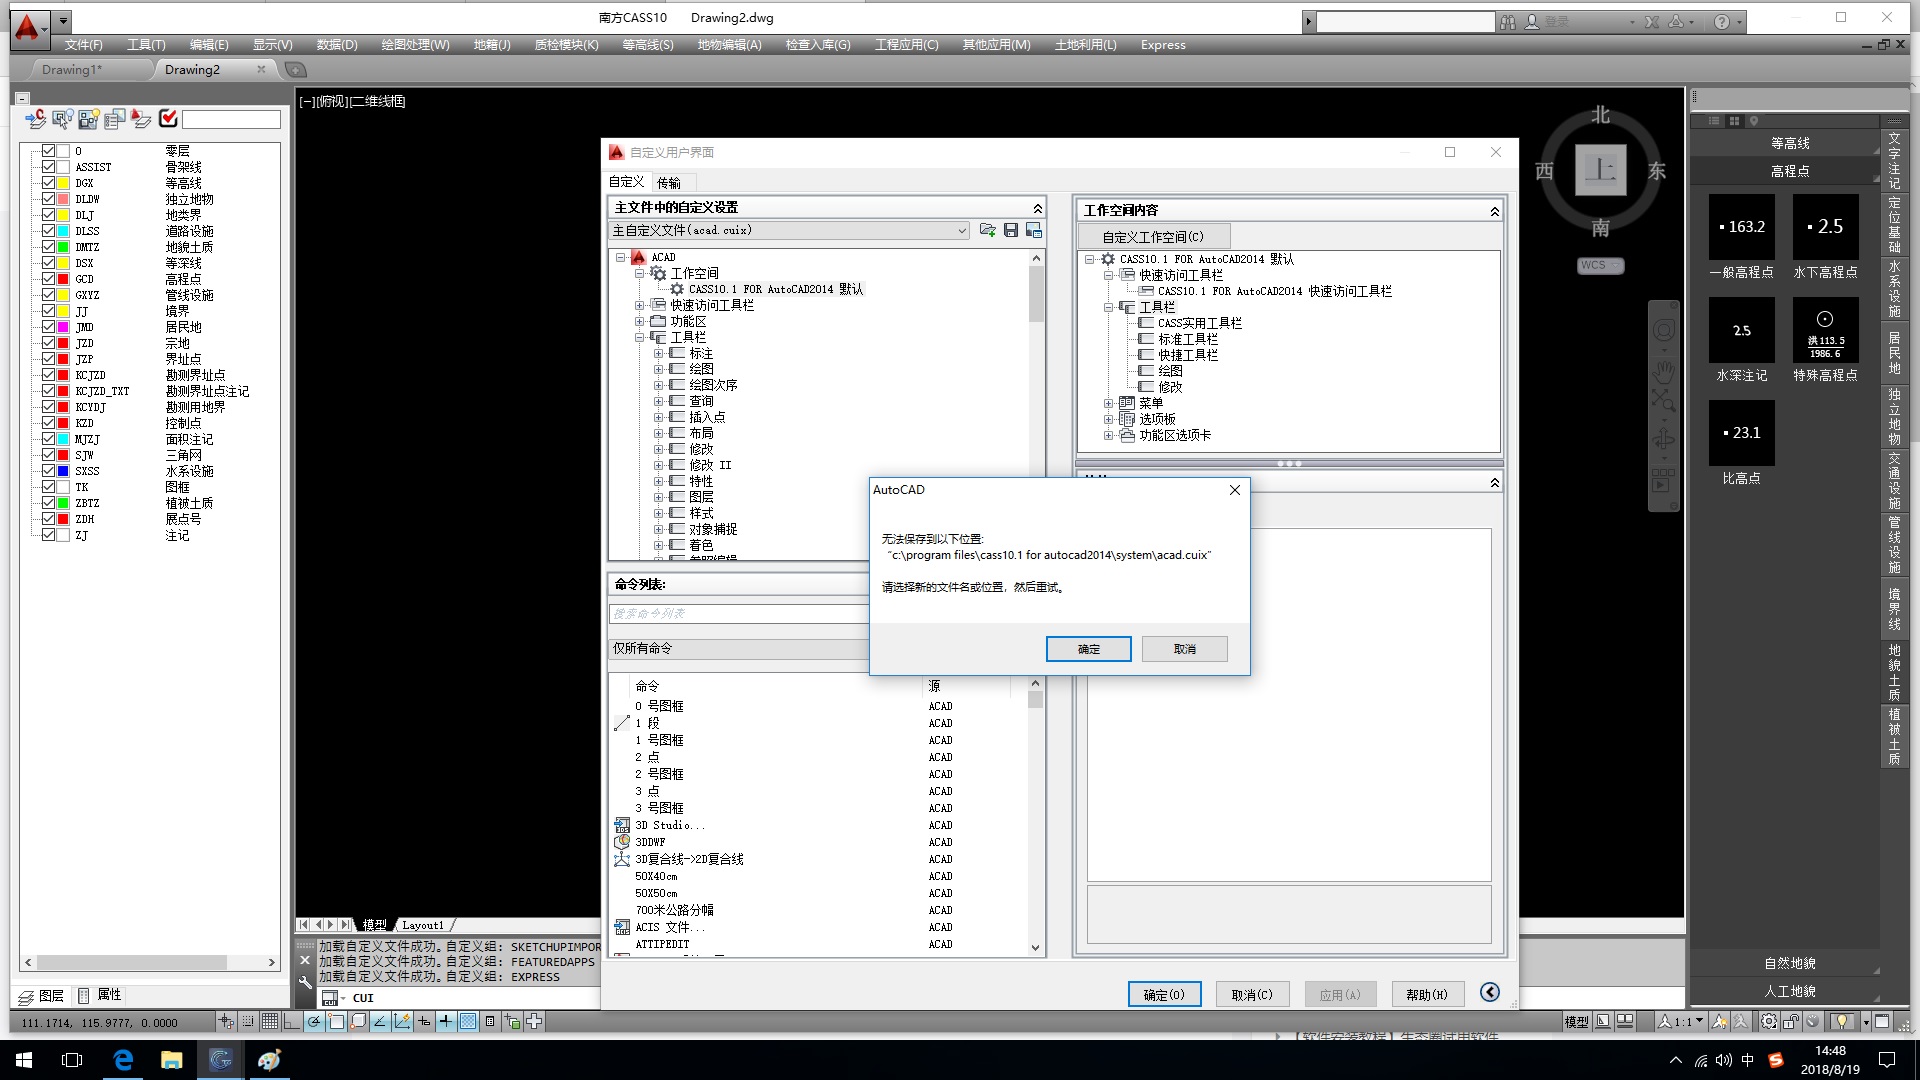Open Microsoft Edge from the taskbar

pos(123,1060)
